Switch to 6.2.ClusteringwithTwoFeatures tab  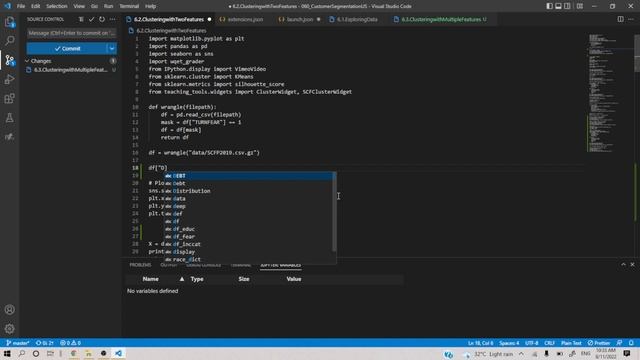coord(169,19)
